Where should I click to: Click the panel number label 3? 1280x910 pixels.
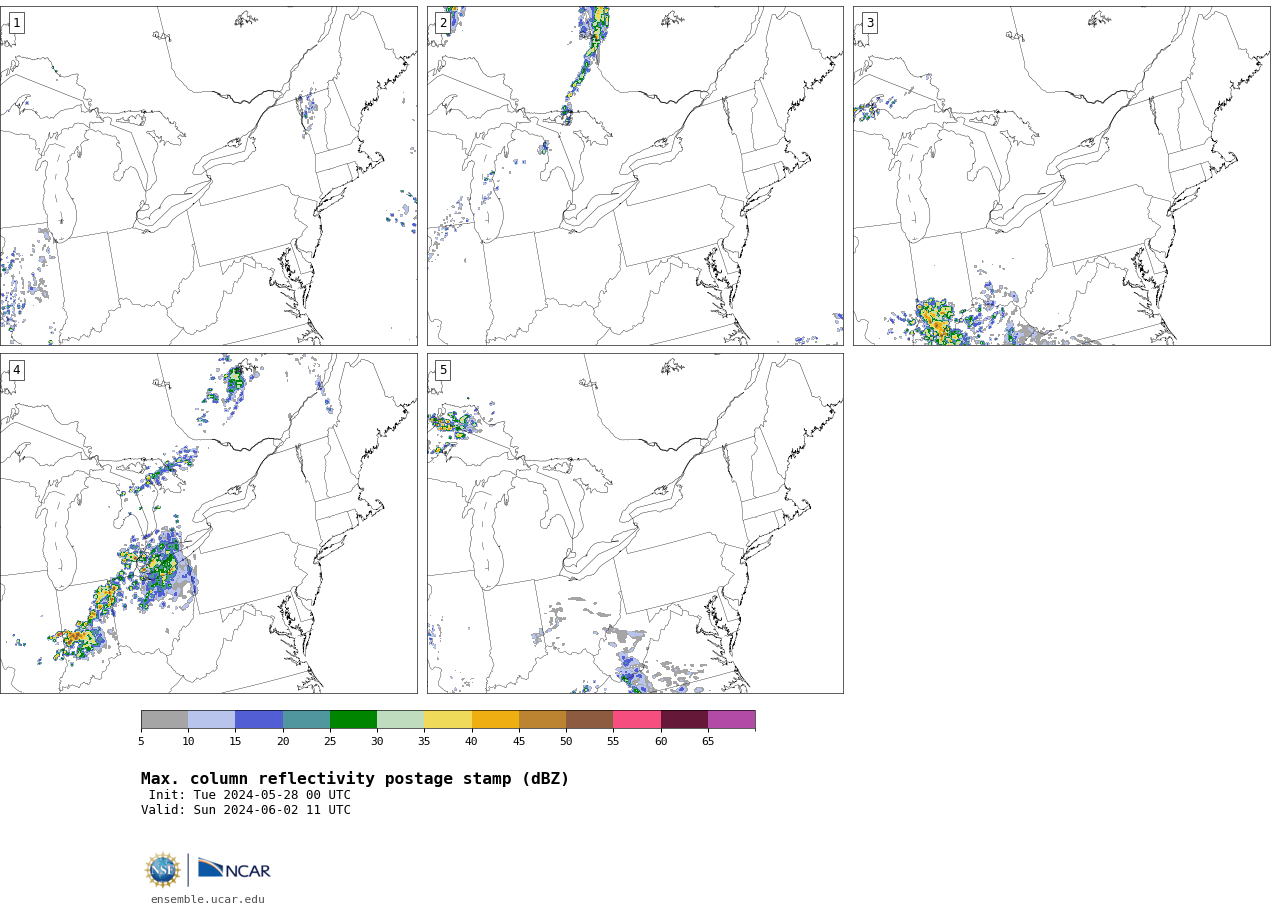869,23
